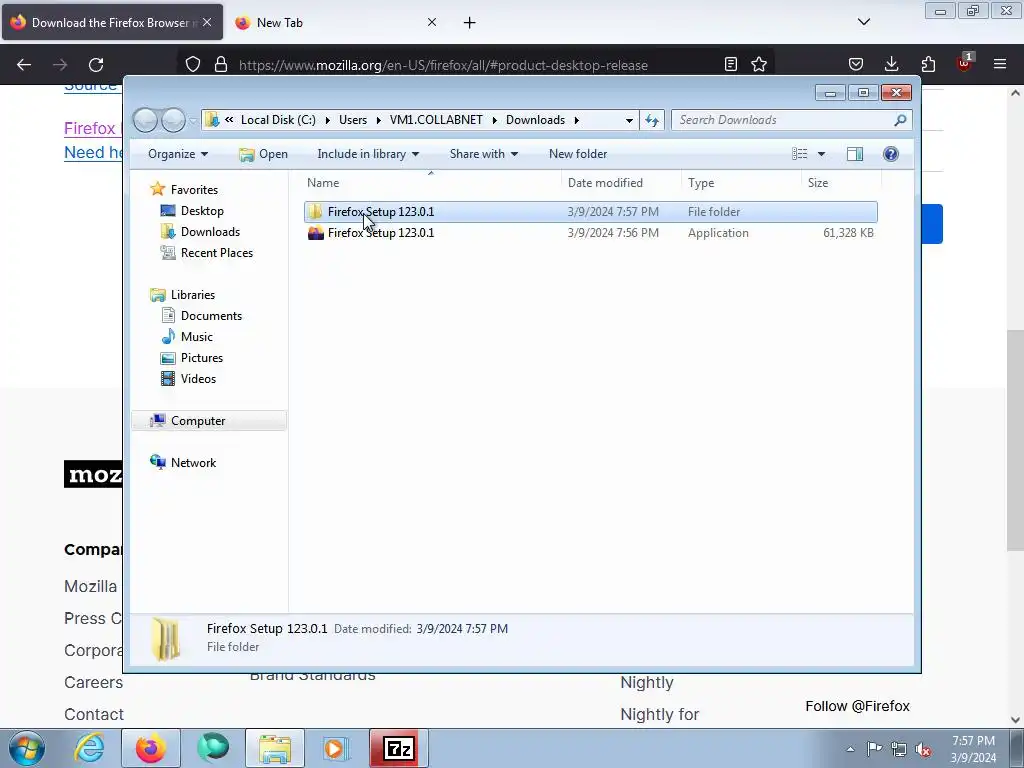Open more view options dropdown arrow

coord(822,153)
